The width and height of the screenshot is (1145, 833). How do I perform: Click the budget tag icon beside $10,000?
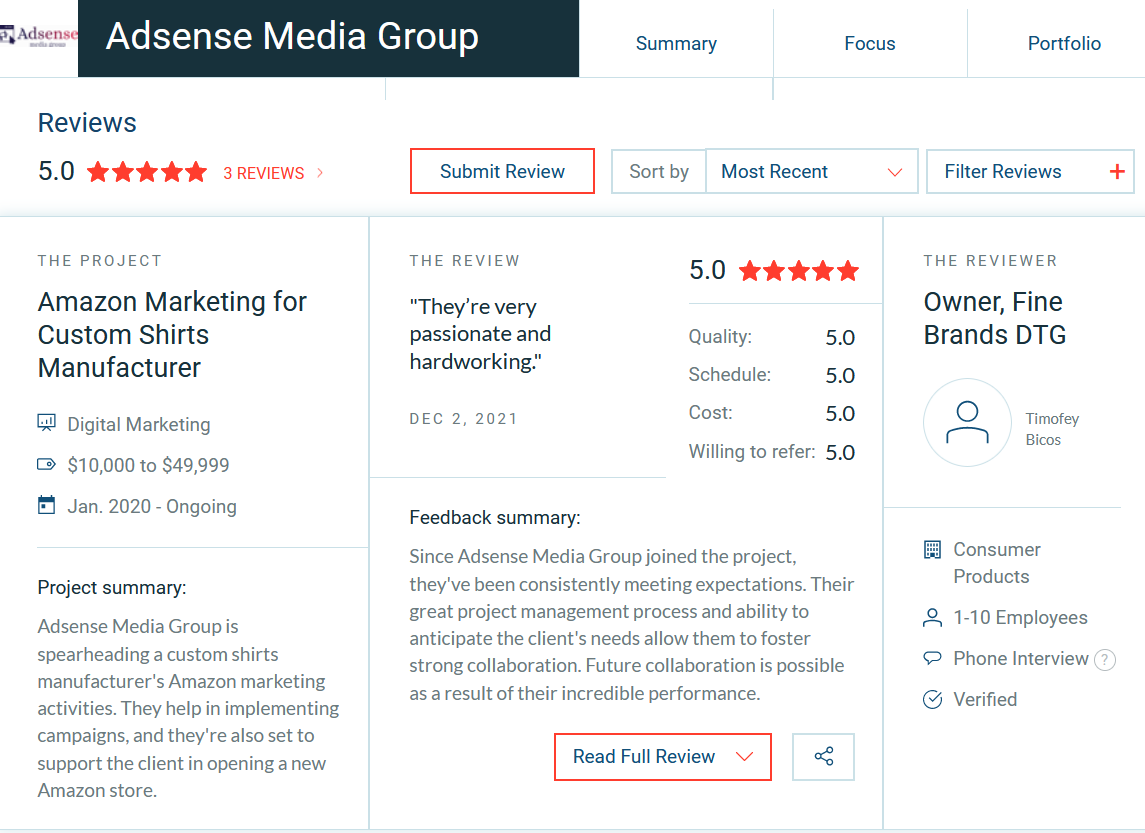(x=46, y=464)
